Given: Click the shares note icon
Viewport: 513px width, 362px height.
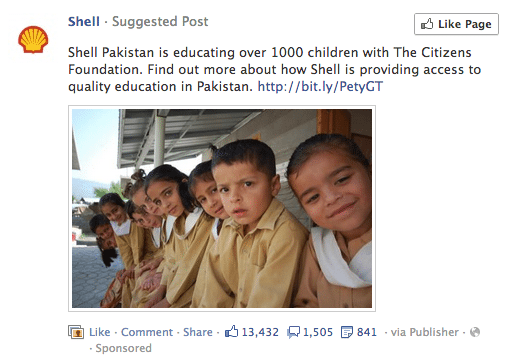Looking at the screenshot, I should (x=347, y=332).
